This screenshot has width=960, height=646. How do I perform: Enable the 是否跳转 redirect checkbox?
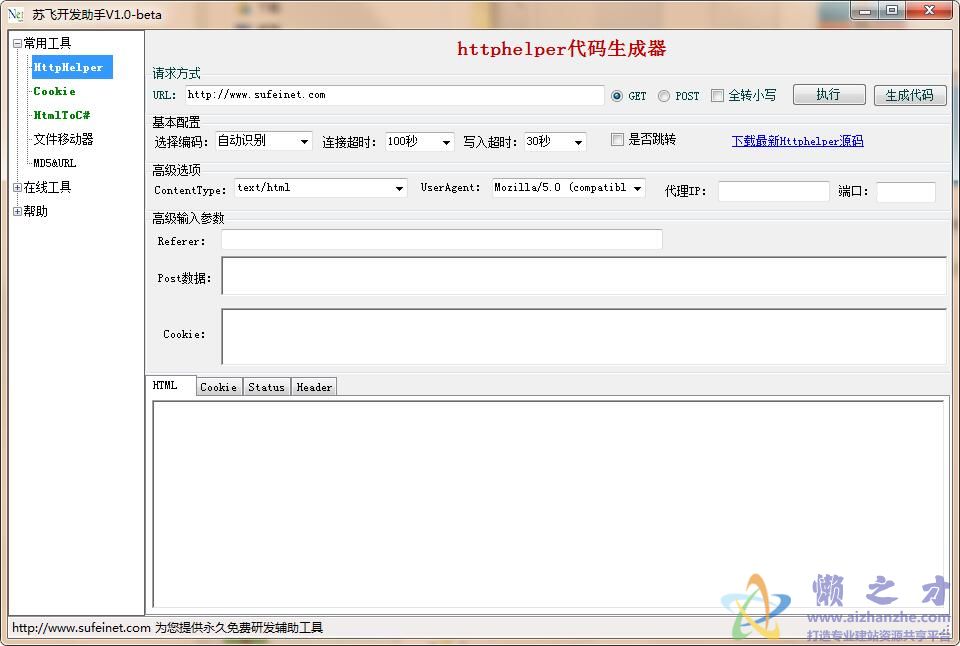point(617,140)
